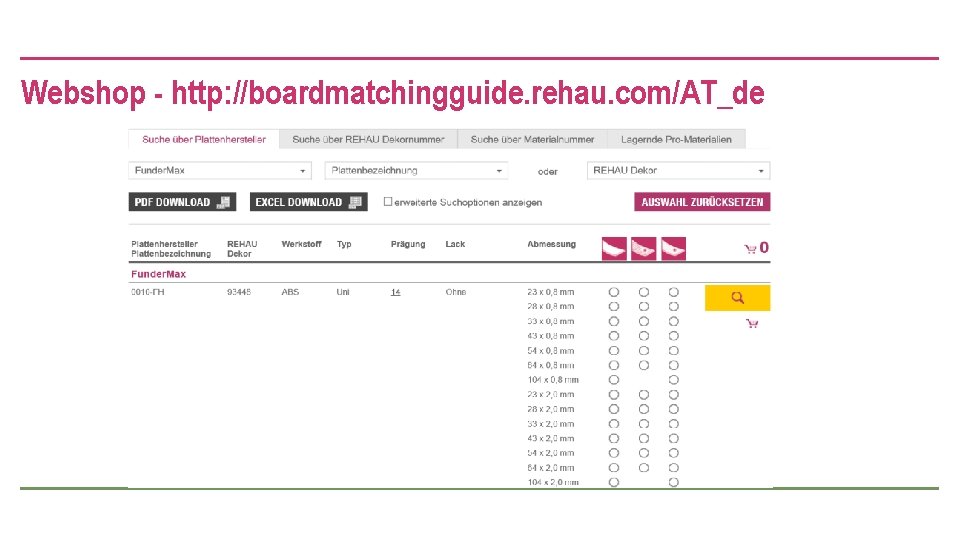960x540 pixels.
Task: Click the plain edgeband icon in table header
Action: click(x=614, y=249)
